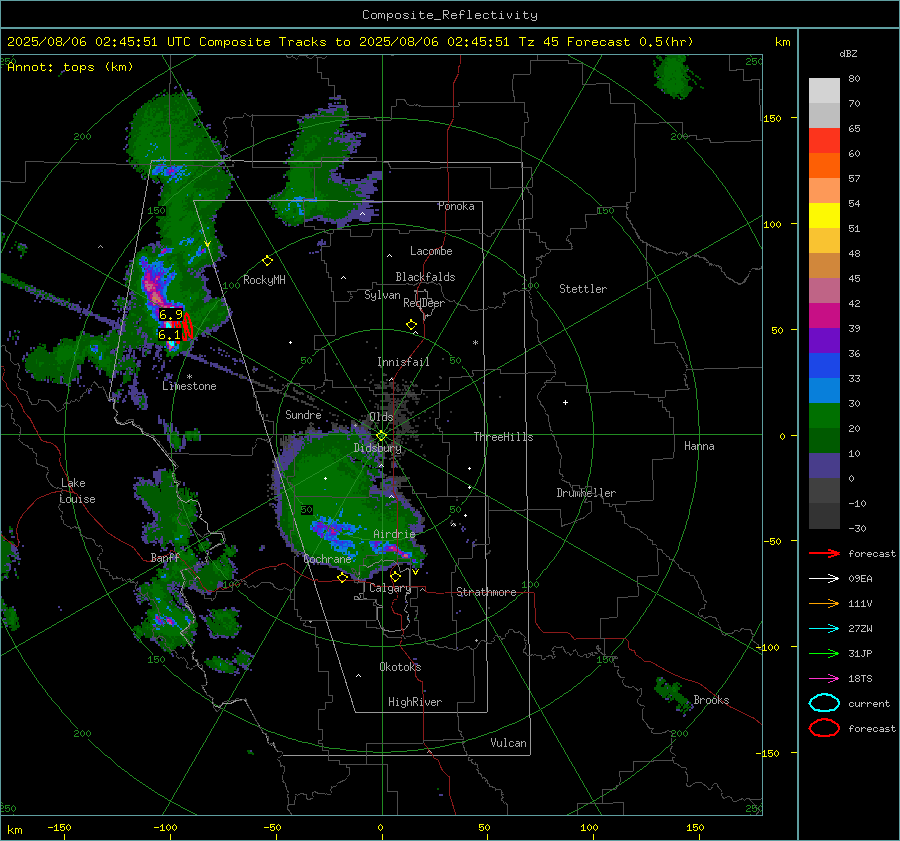900x841 pixels.
Task: Click the slate 10 dBZ color swatch
Action: pyautogui.click(x=824, y=466)
